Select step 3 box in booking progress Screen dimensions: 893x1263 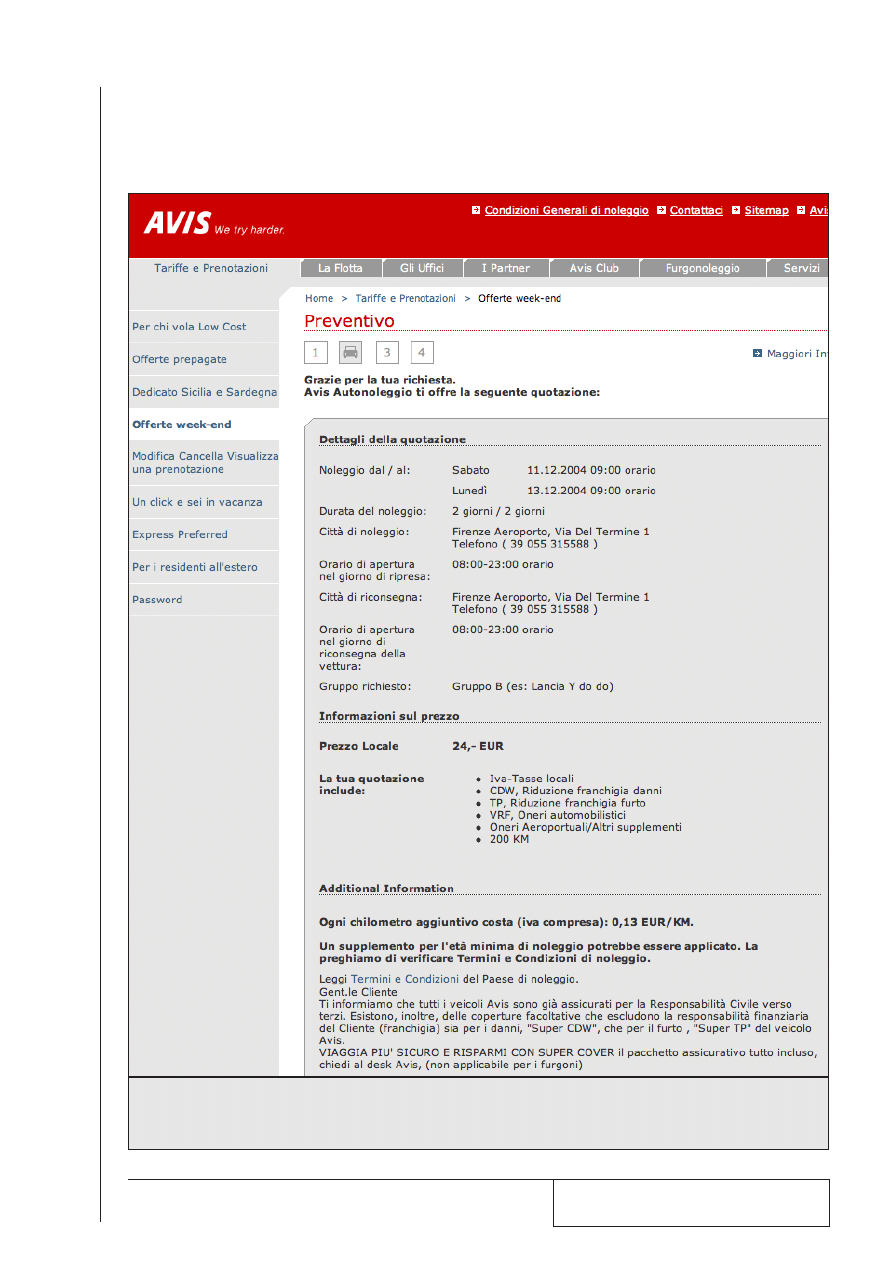click(387, 352)
